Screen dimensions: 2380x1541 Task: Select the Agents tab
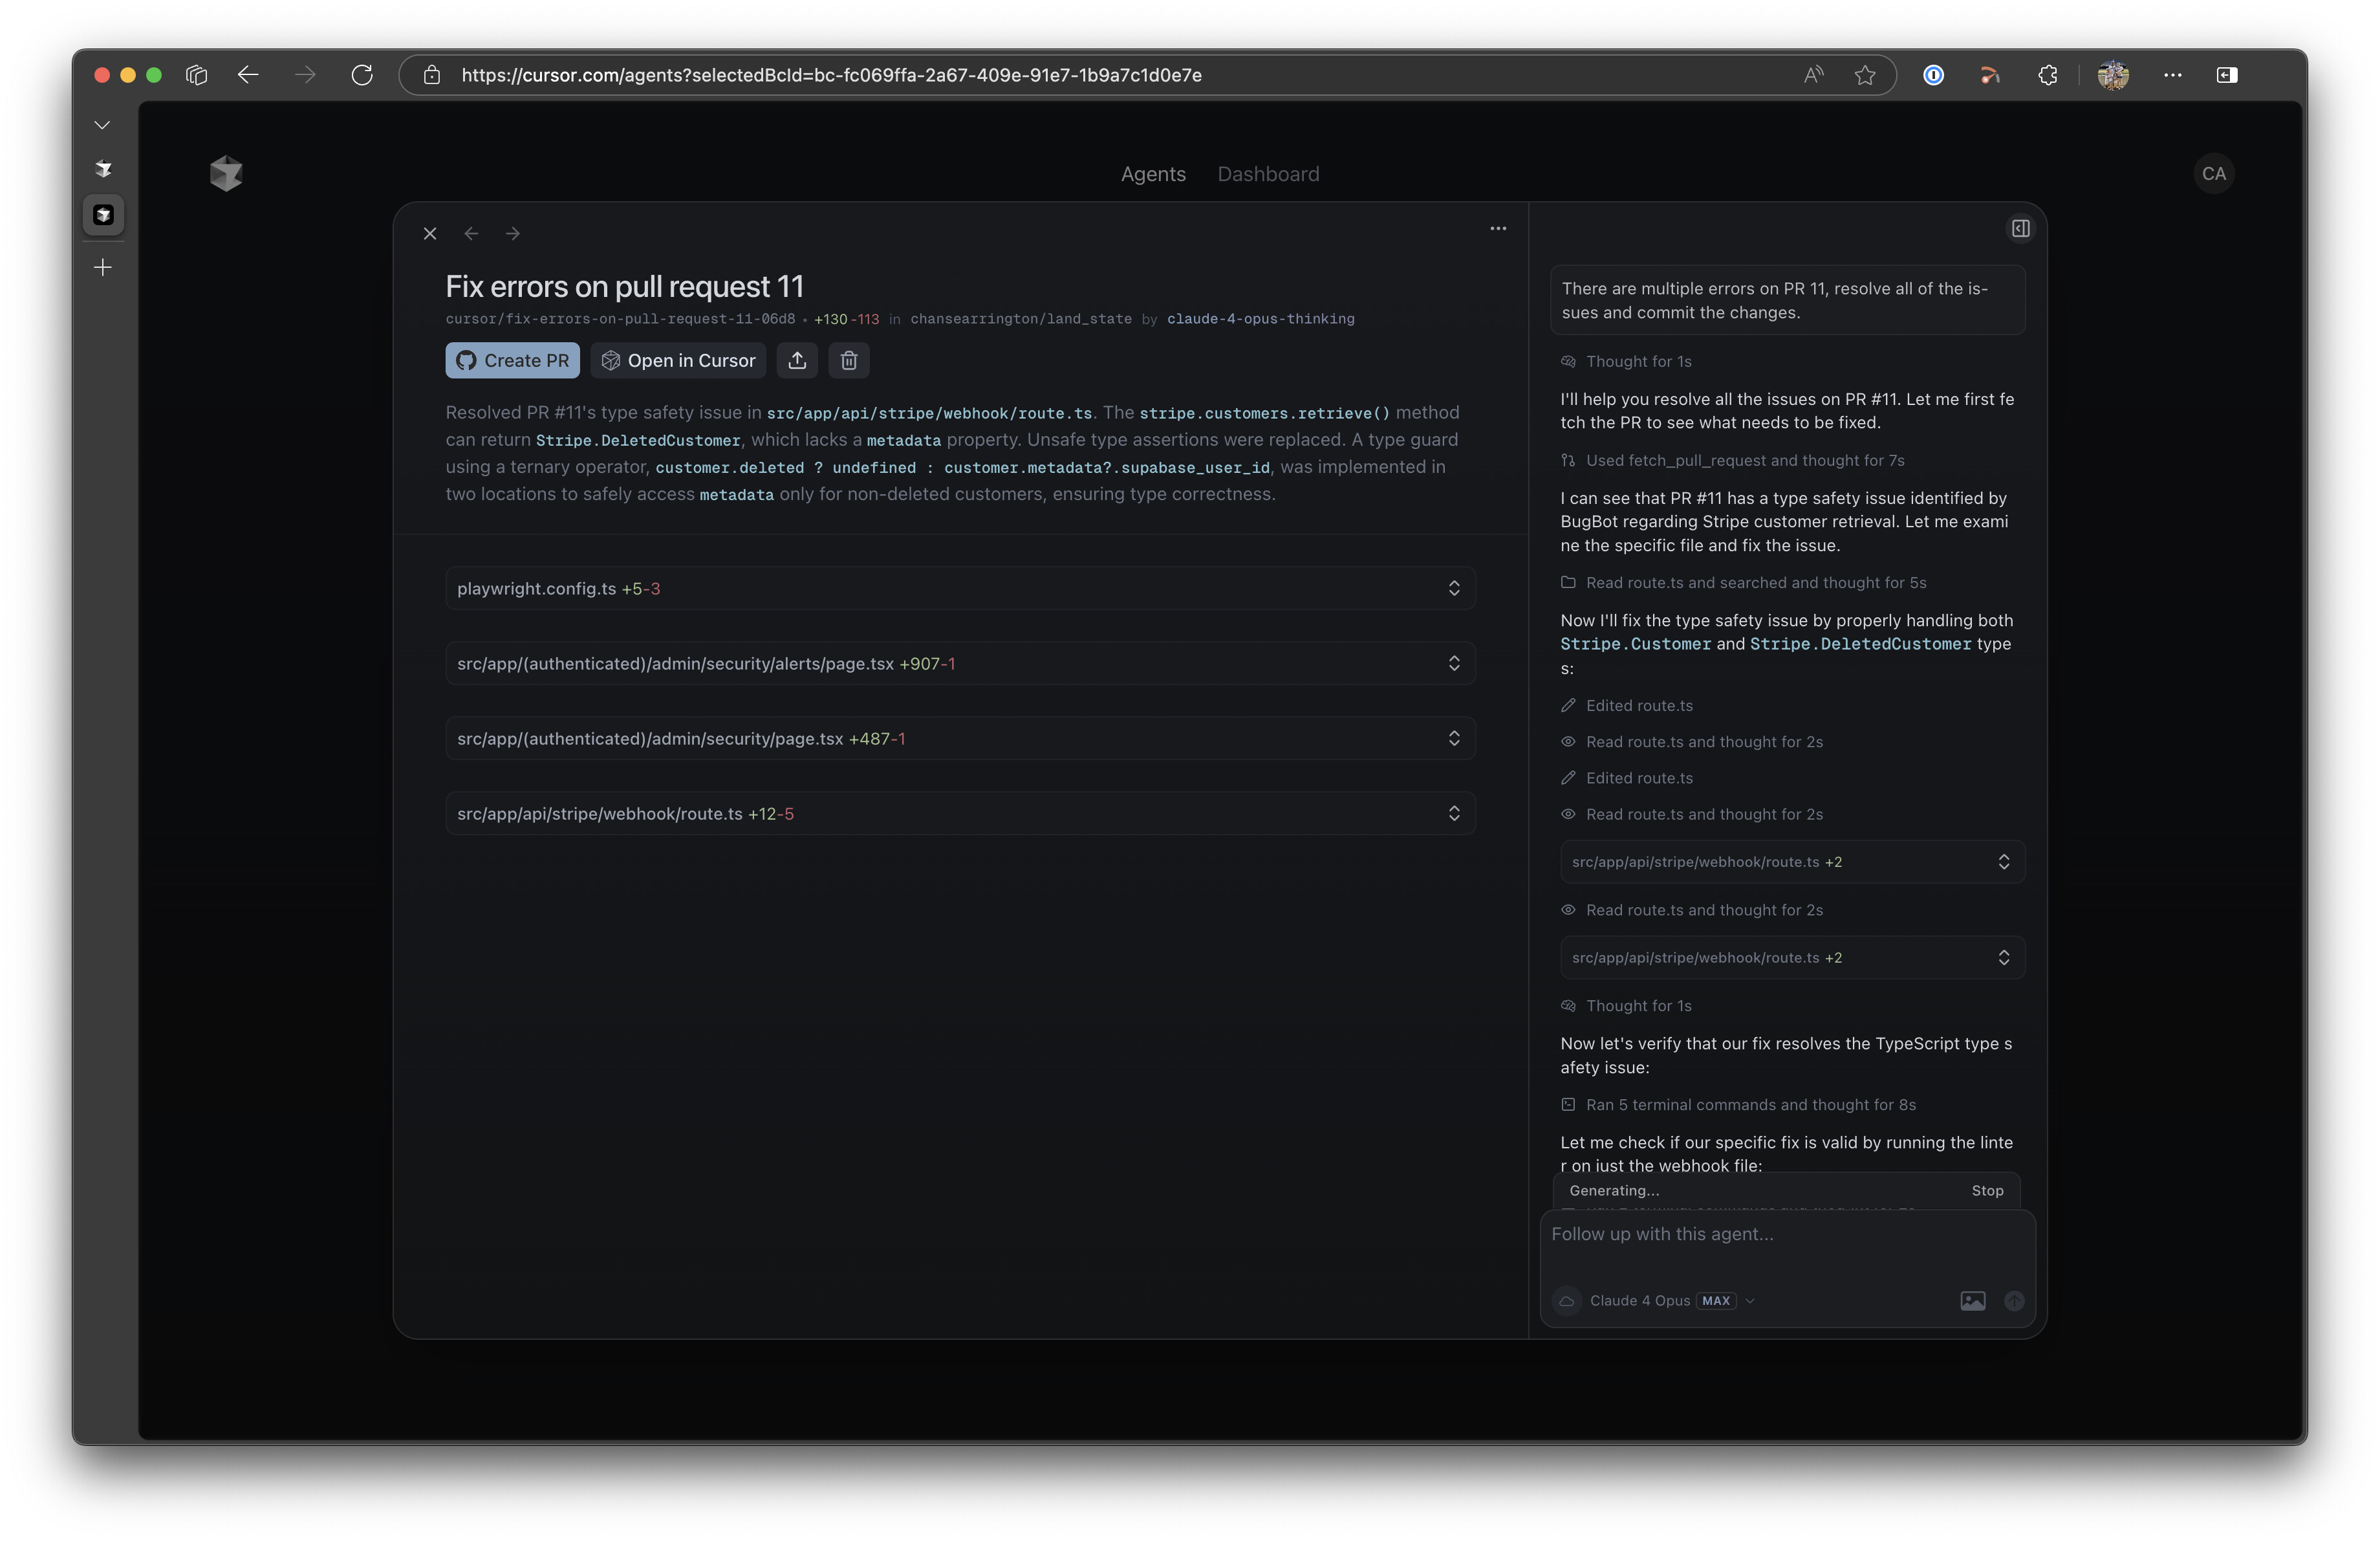[1153, 174]
